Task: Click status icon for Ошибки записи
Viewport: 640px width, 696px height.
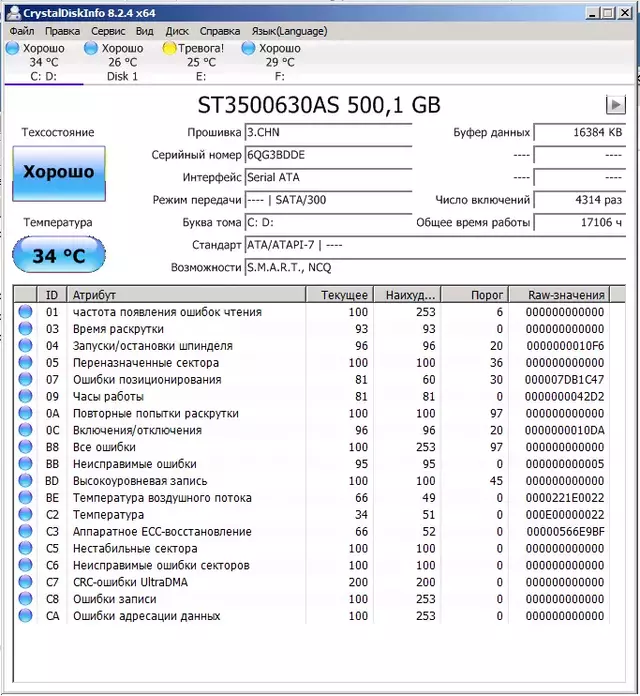Action: click(x=25, y=598)
